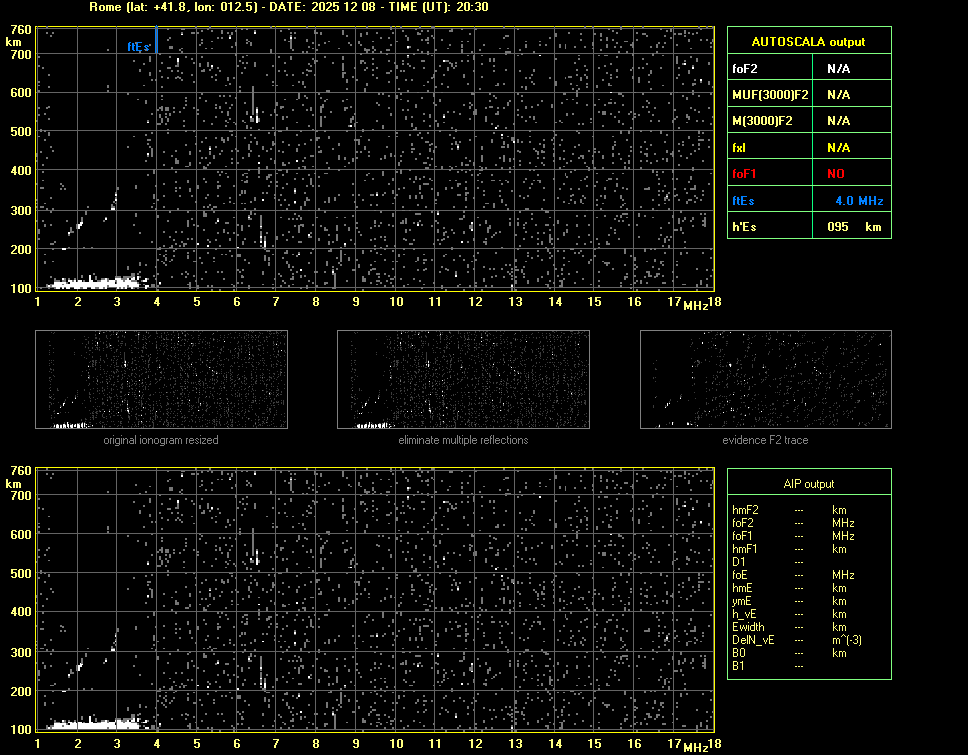Click the AUTOSCALA output header
This screenshot has height=755, width=968.
808,42
